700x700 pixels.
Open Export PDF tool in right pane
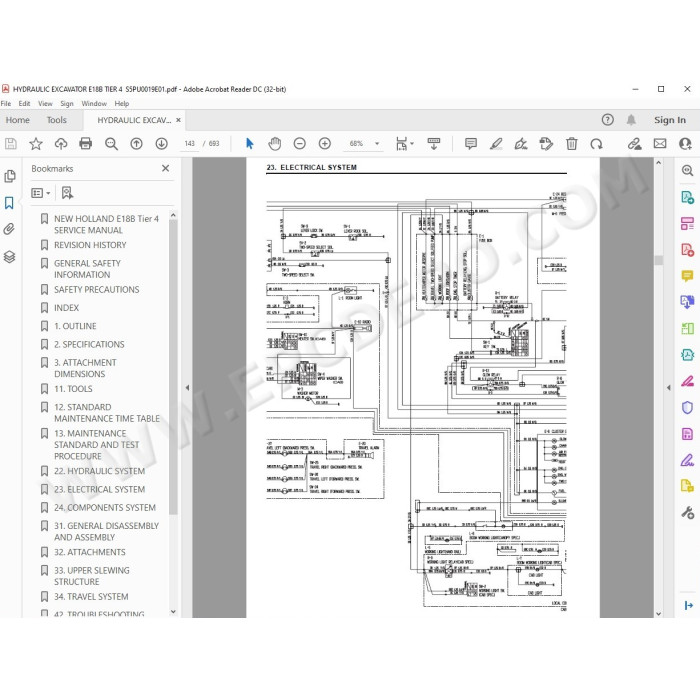[687, 197]
